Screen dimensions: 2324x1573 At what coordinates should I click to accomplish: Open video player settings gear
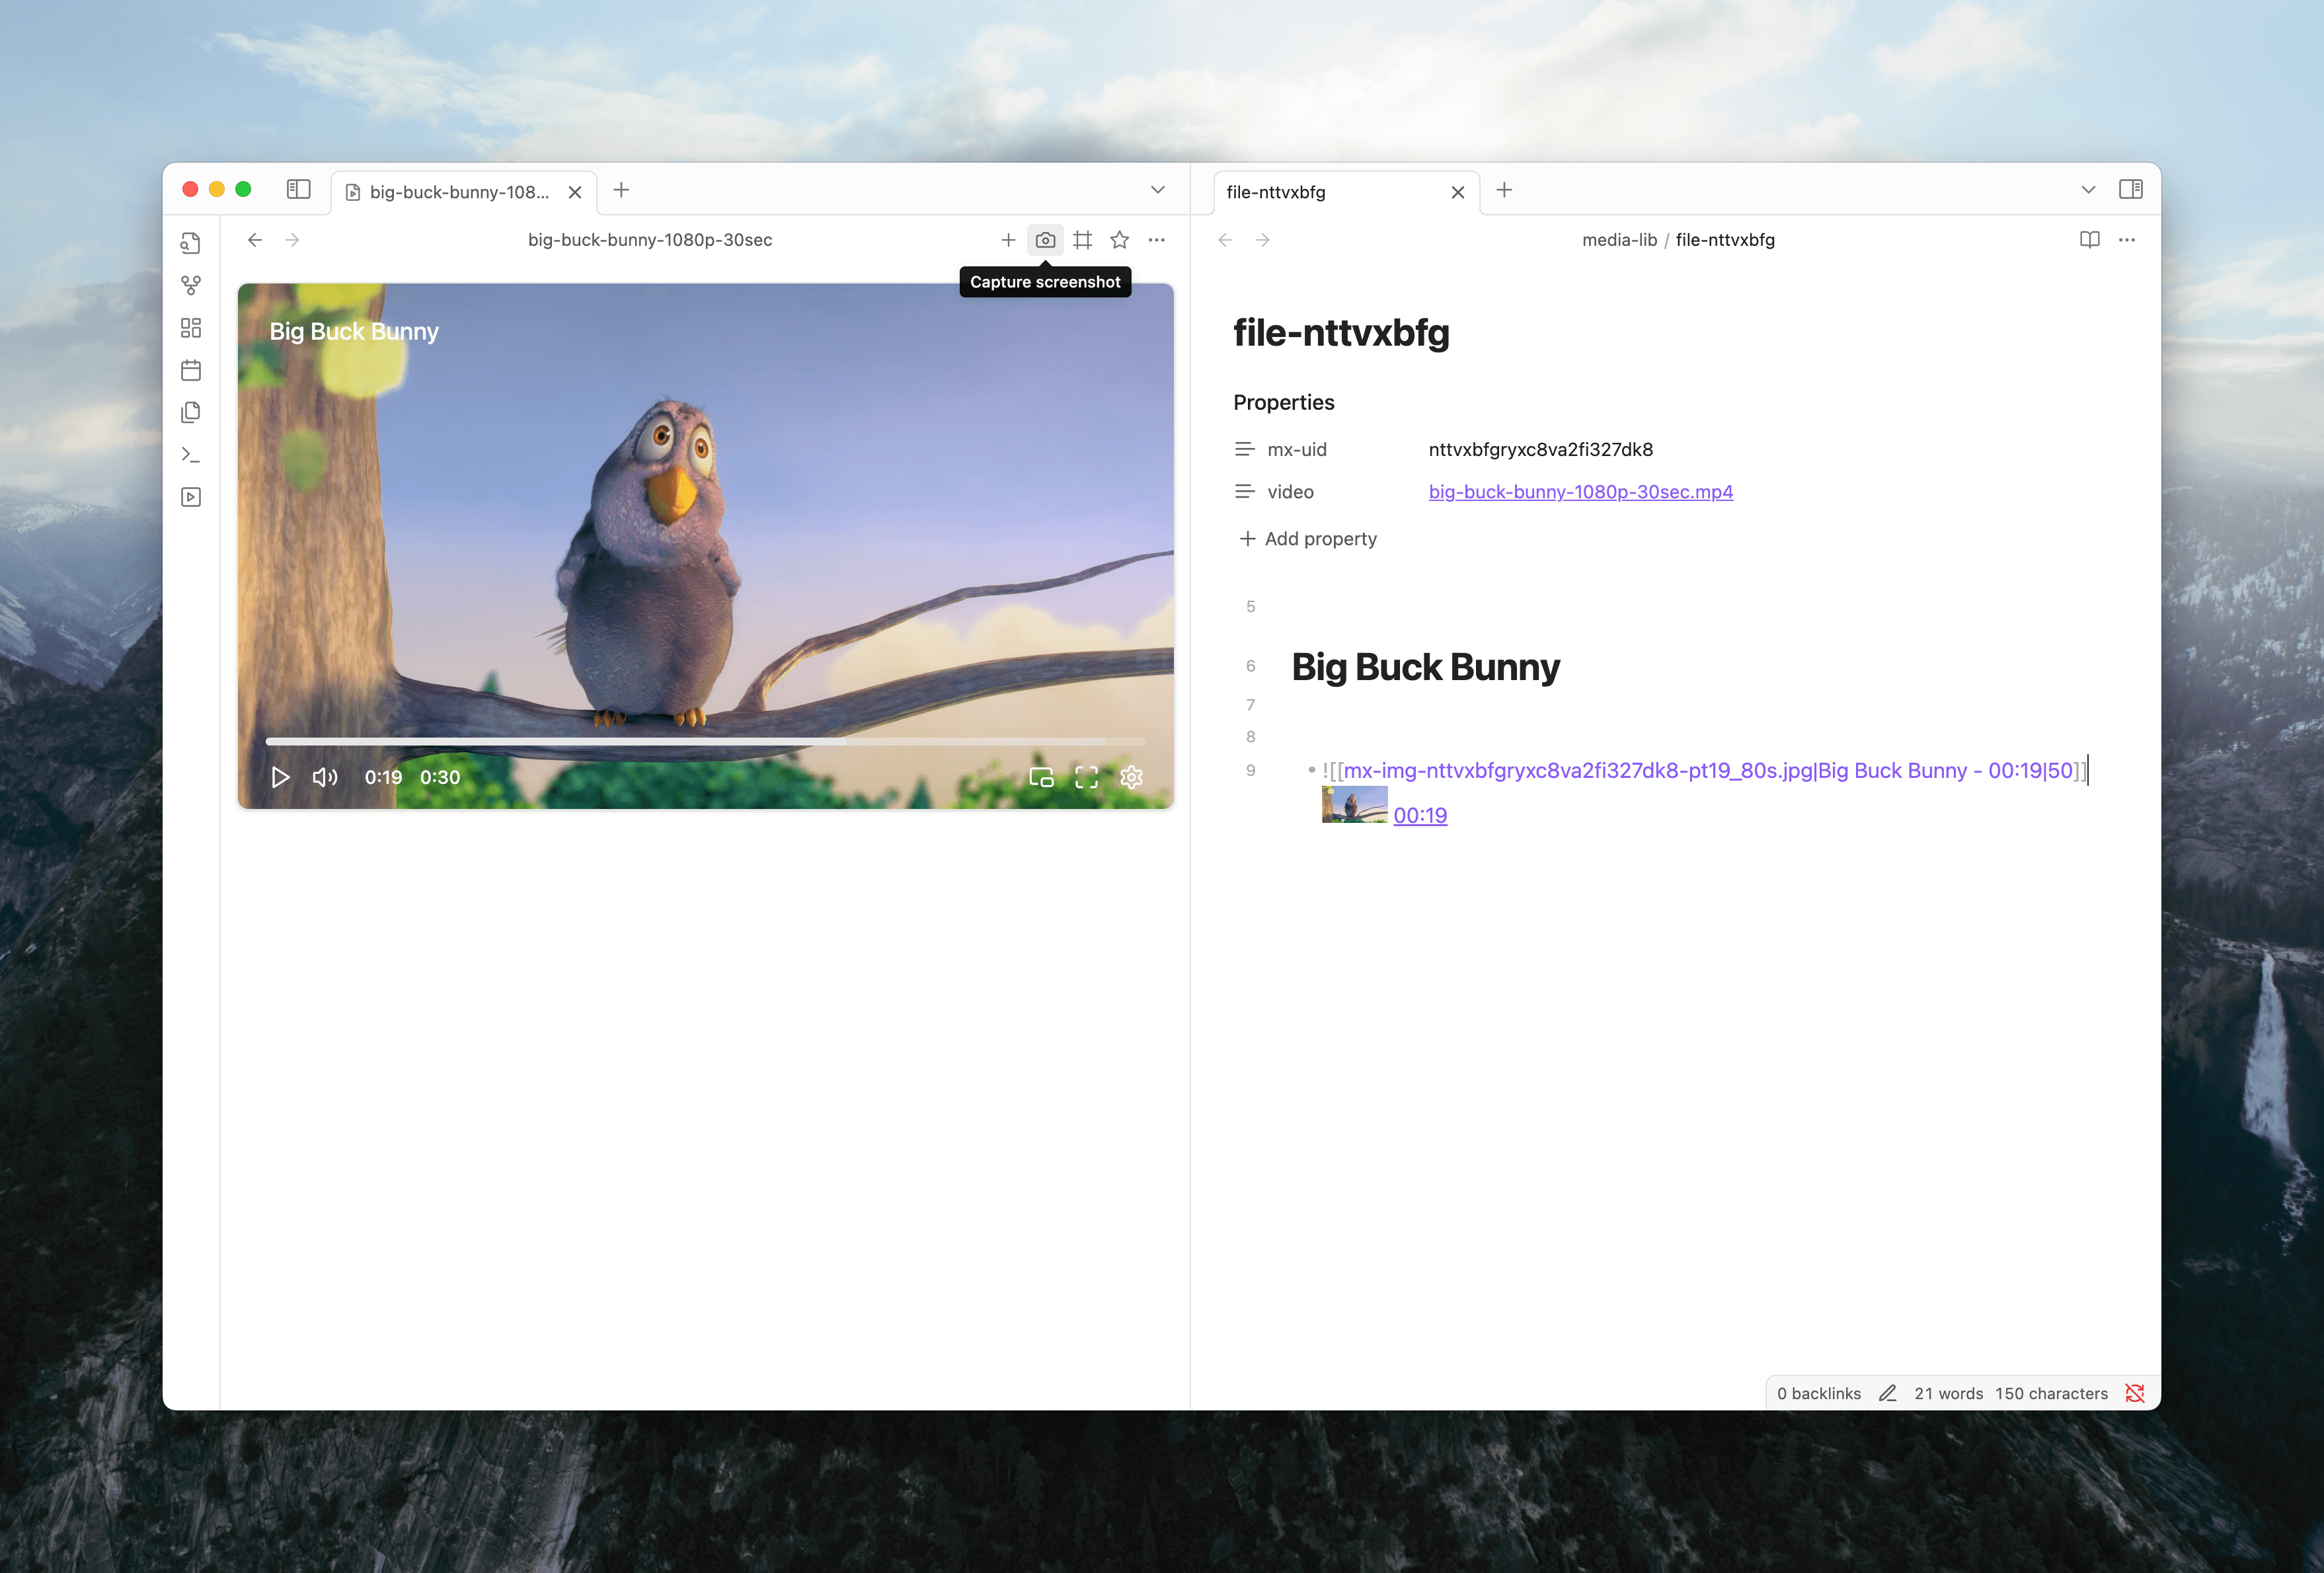click(1131, 777)
